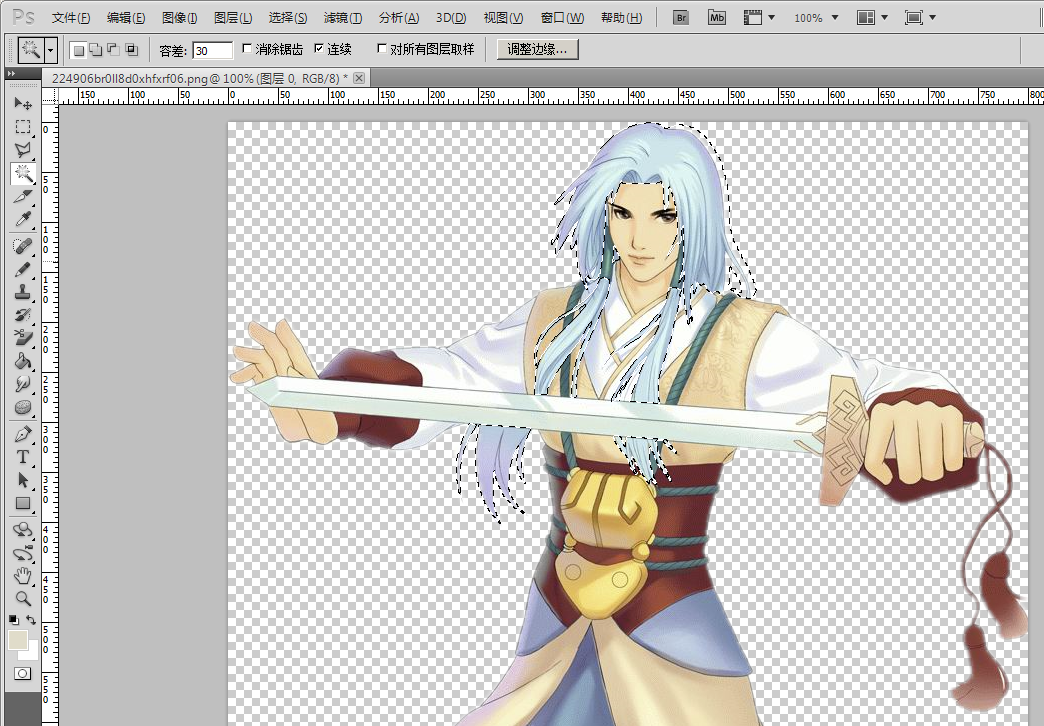Viewport: 1044px width, 726px height.
Task: Open the 100% zoom level dropdown
Action: pyautogui.click(x=816, y=18)
